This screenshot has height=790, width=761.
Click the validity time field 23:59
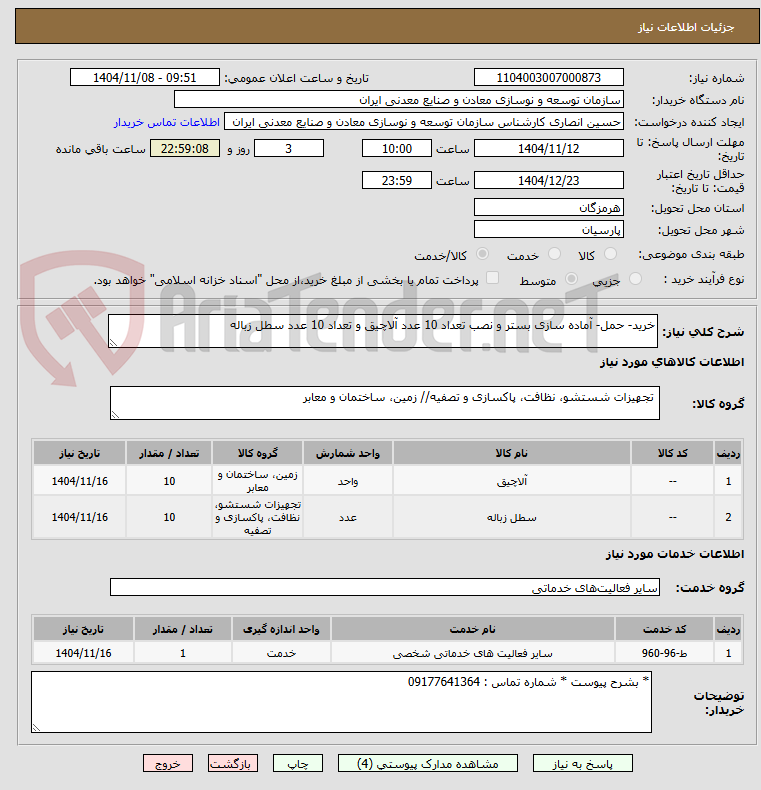397,180
